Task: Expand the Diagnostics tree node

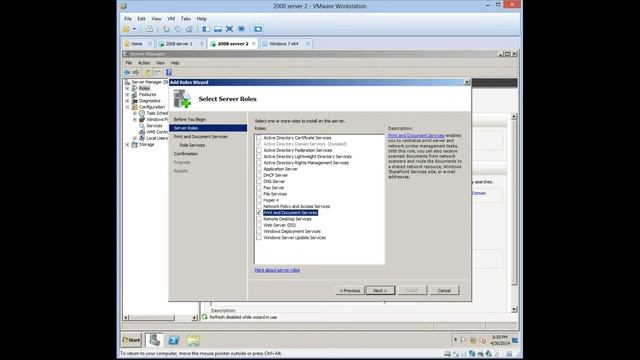Action: (x=127, y=101)
